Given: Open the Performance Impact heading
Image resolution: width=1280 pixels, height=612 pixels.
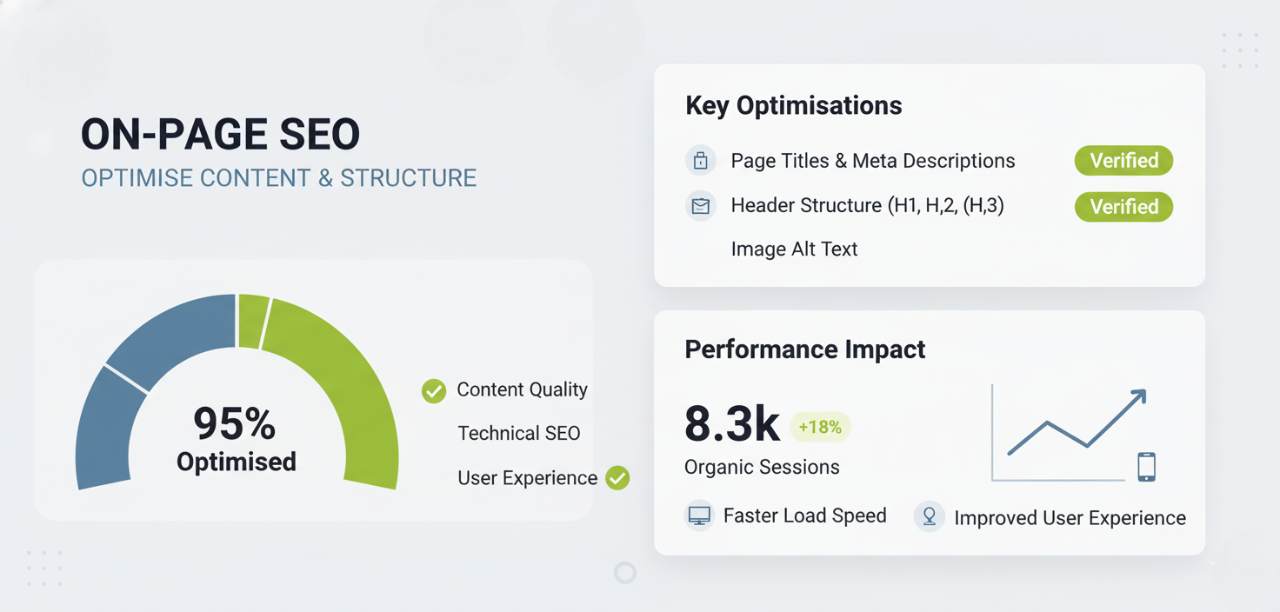Looking at the screenshot, I should [804, 349].
